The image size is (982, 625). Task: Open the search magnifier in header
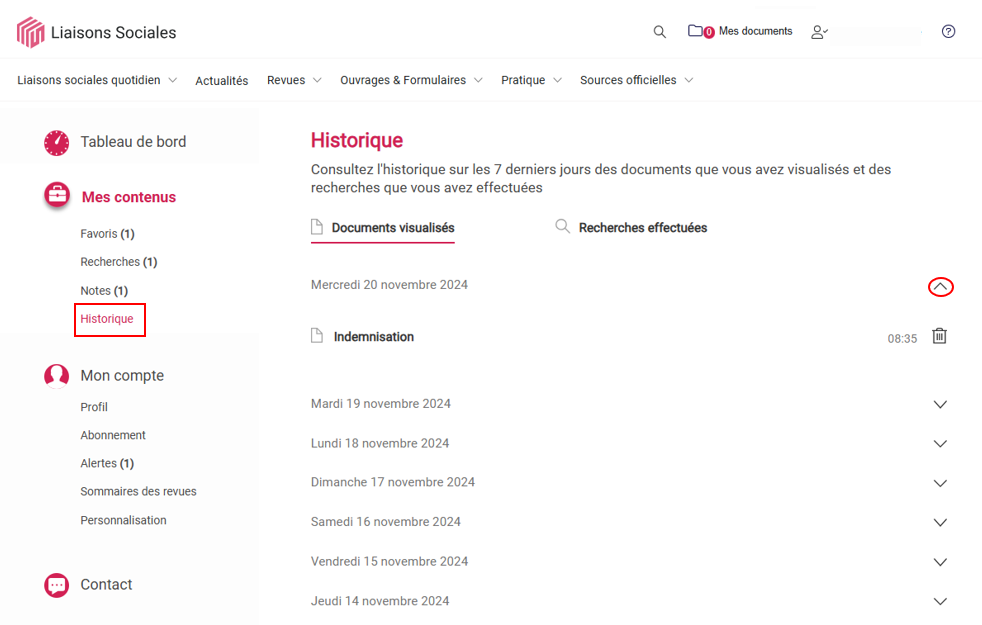click(659, 31)
